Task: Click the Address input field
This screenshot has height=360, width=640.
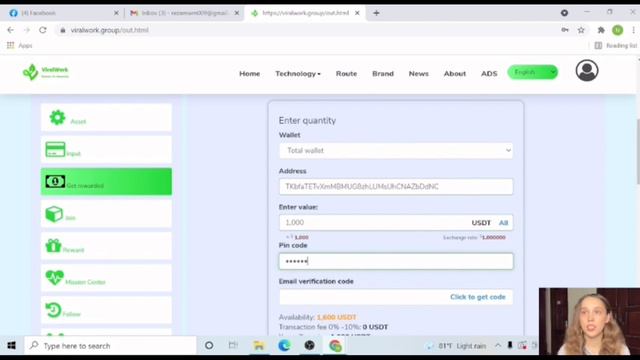Action: coord(396,187)
